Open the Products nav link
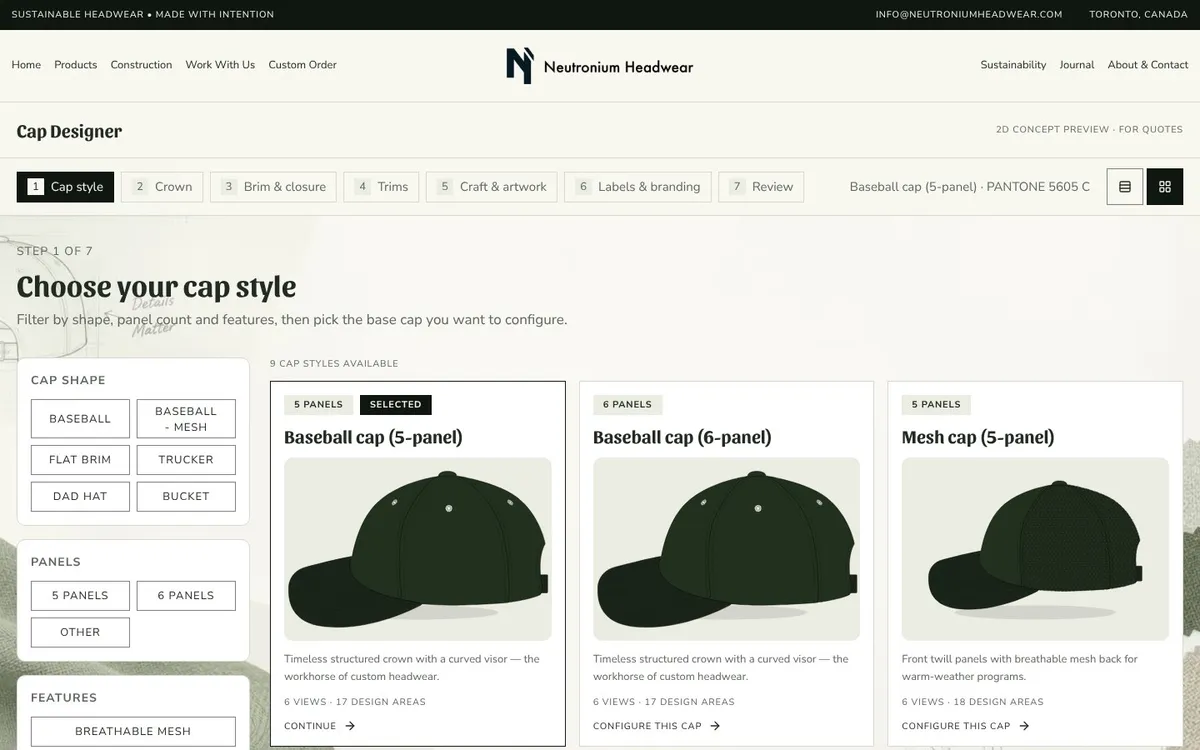The height and width of the screenshot is (750, 1200). (x=76, y=65)
